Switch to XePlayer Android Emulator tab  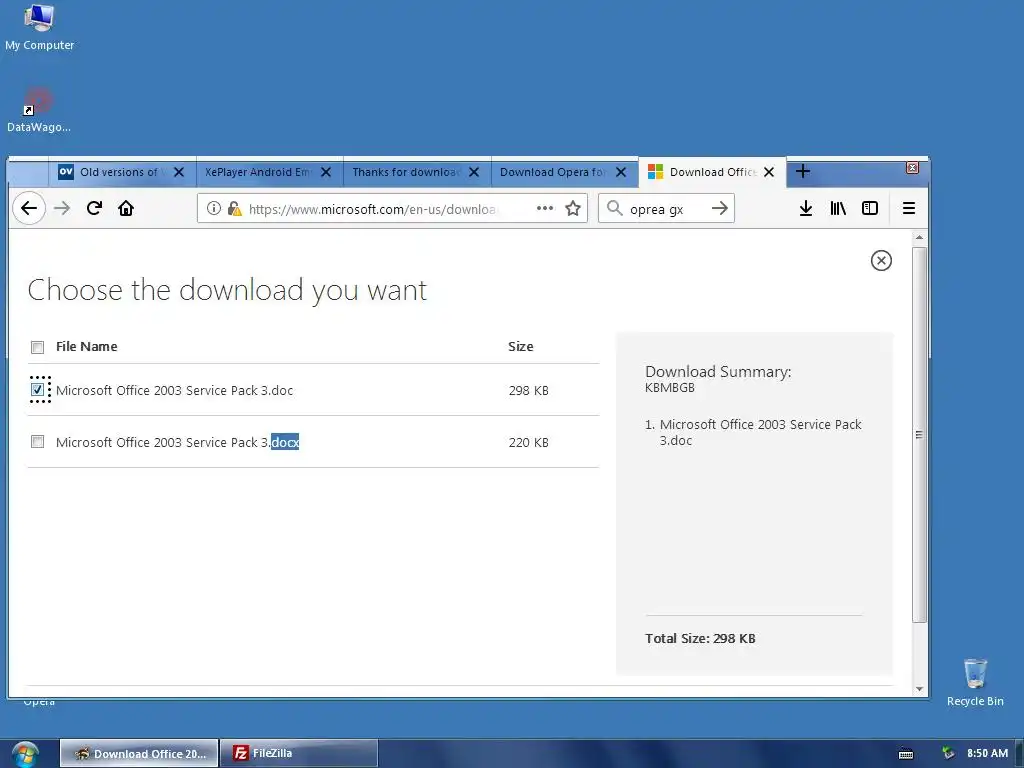coord(270,172)
